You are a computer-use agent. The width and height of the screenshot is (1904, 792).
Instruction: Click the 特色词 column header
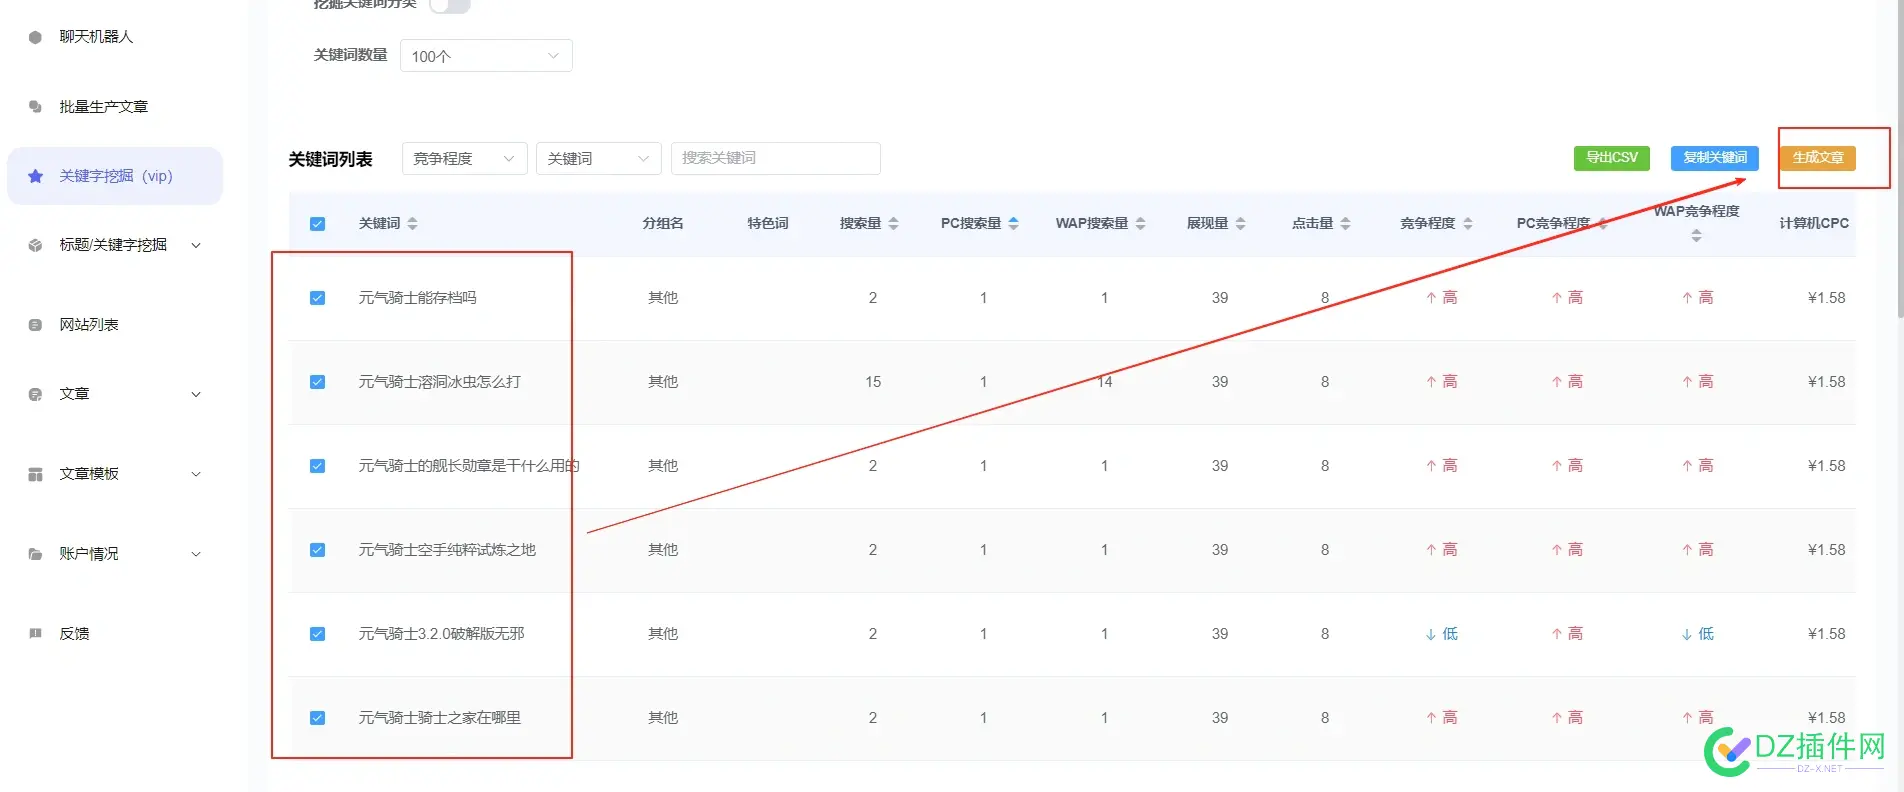pos(767,224)
